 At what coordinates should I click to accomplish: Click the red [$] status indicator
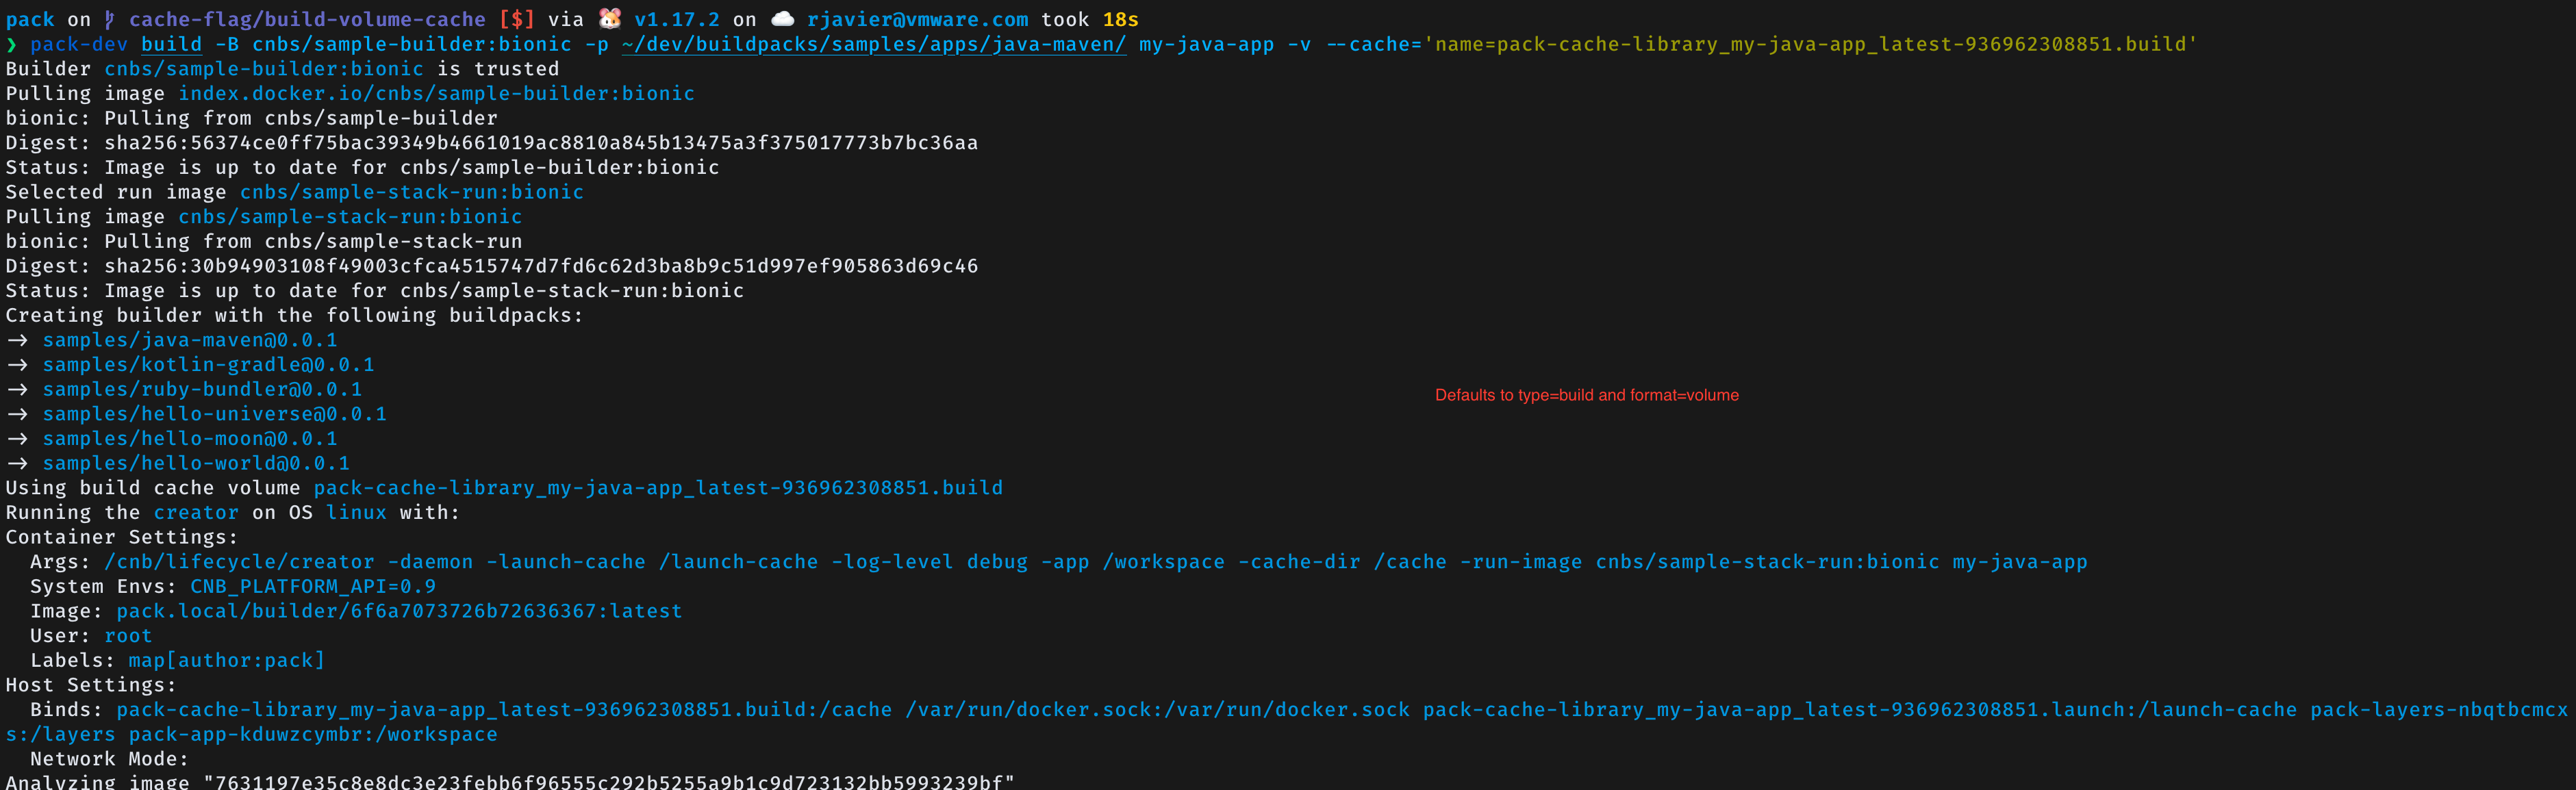[517, 19]
